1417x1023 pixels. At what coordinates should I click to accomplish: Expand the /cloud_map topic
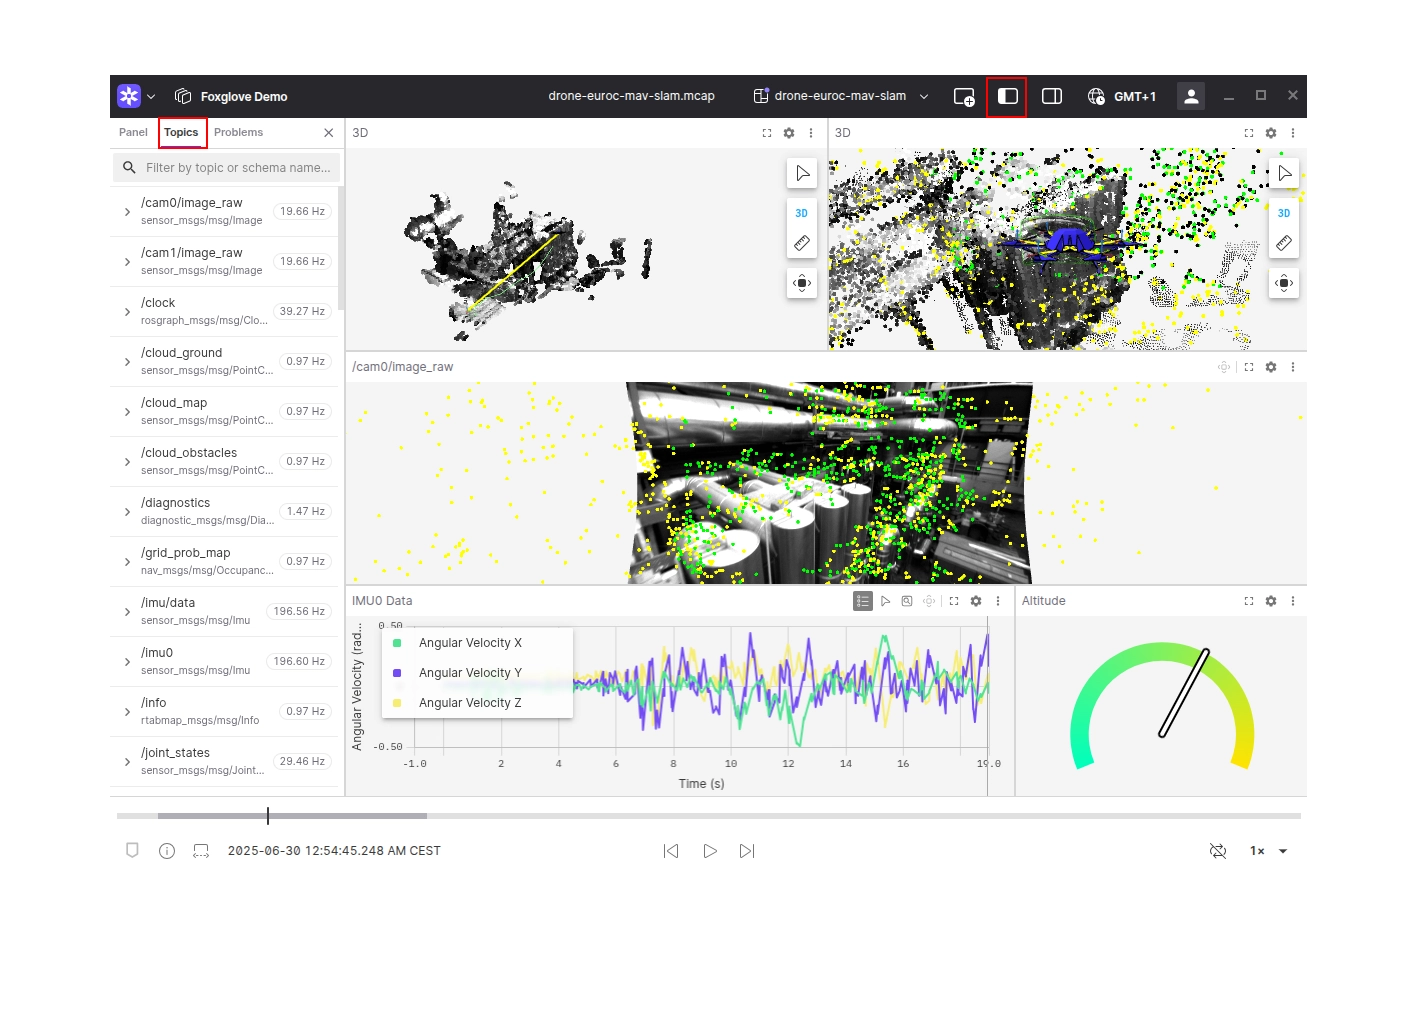point(127,412)
